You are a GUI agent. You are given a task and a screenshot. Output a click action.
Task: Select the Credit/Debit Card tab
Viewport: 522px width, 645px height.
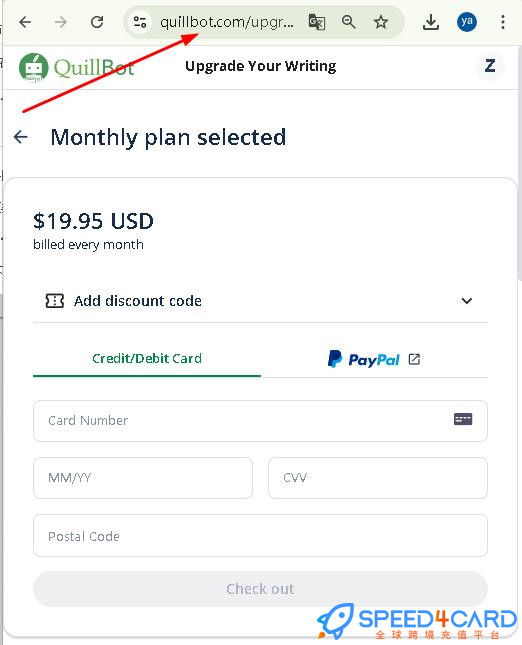pyautogui.click(x=147, y=359)
